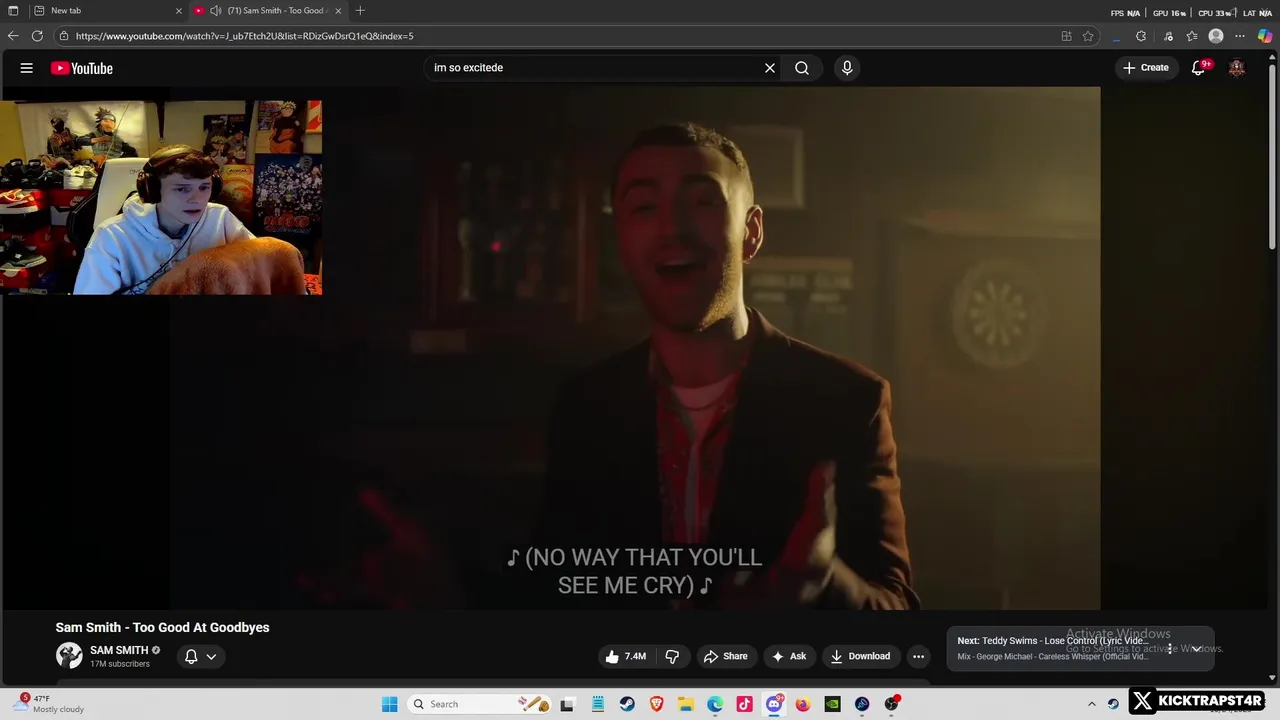Screen dimensions: 1280x720
Task: Go to YouTube home via logo
Action: pos(82,68)
